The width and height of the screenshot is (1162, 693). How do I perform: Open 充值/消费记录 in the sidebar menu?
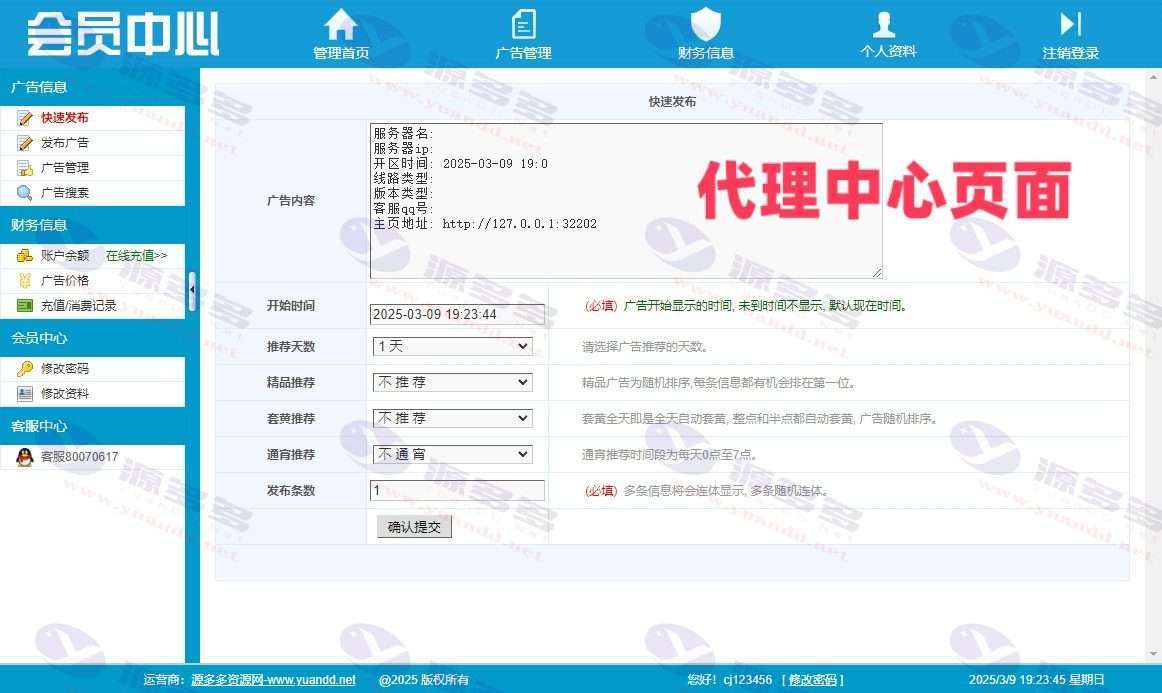[78, 306]
